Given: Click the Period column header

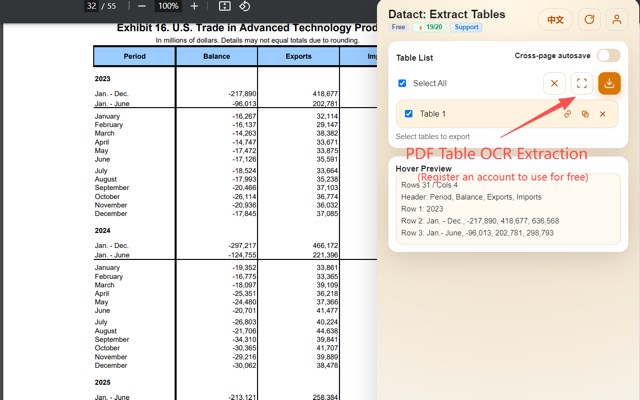Looking at the screenshot, I should tap(135, 56).
